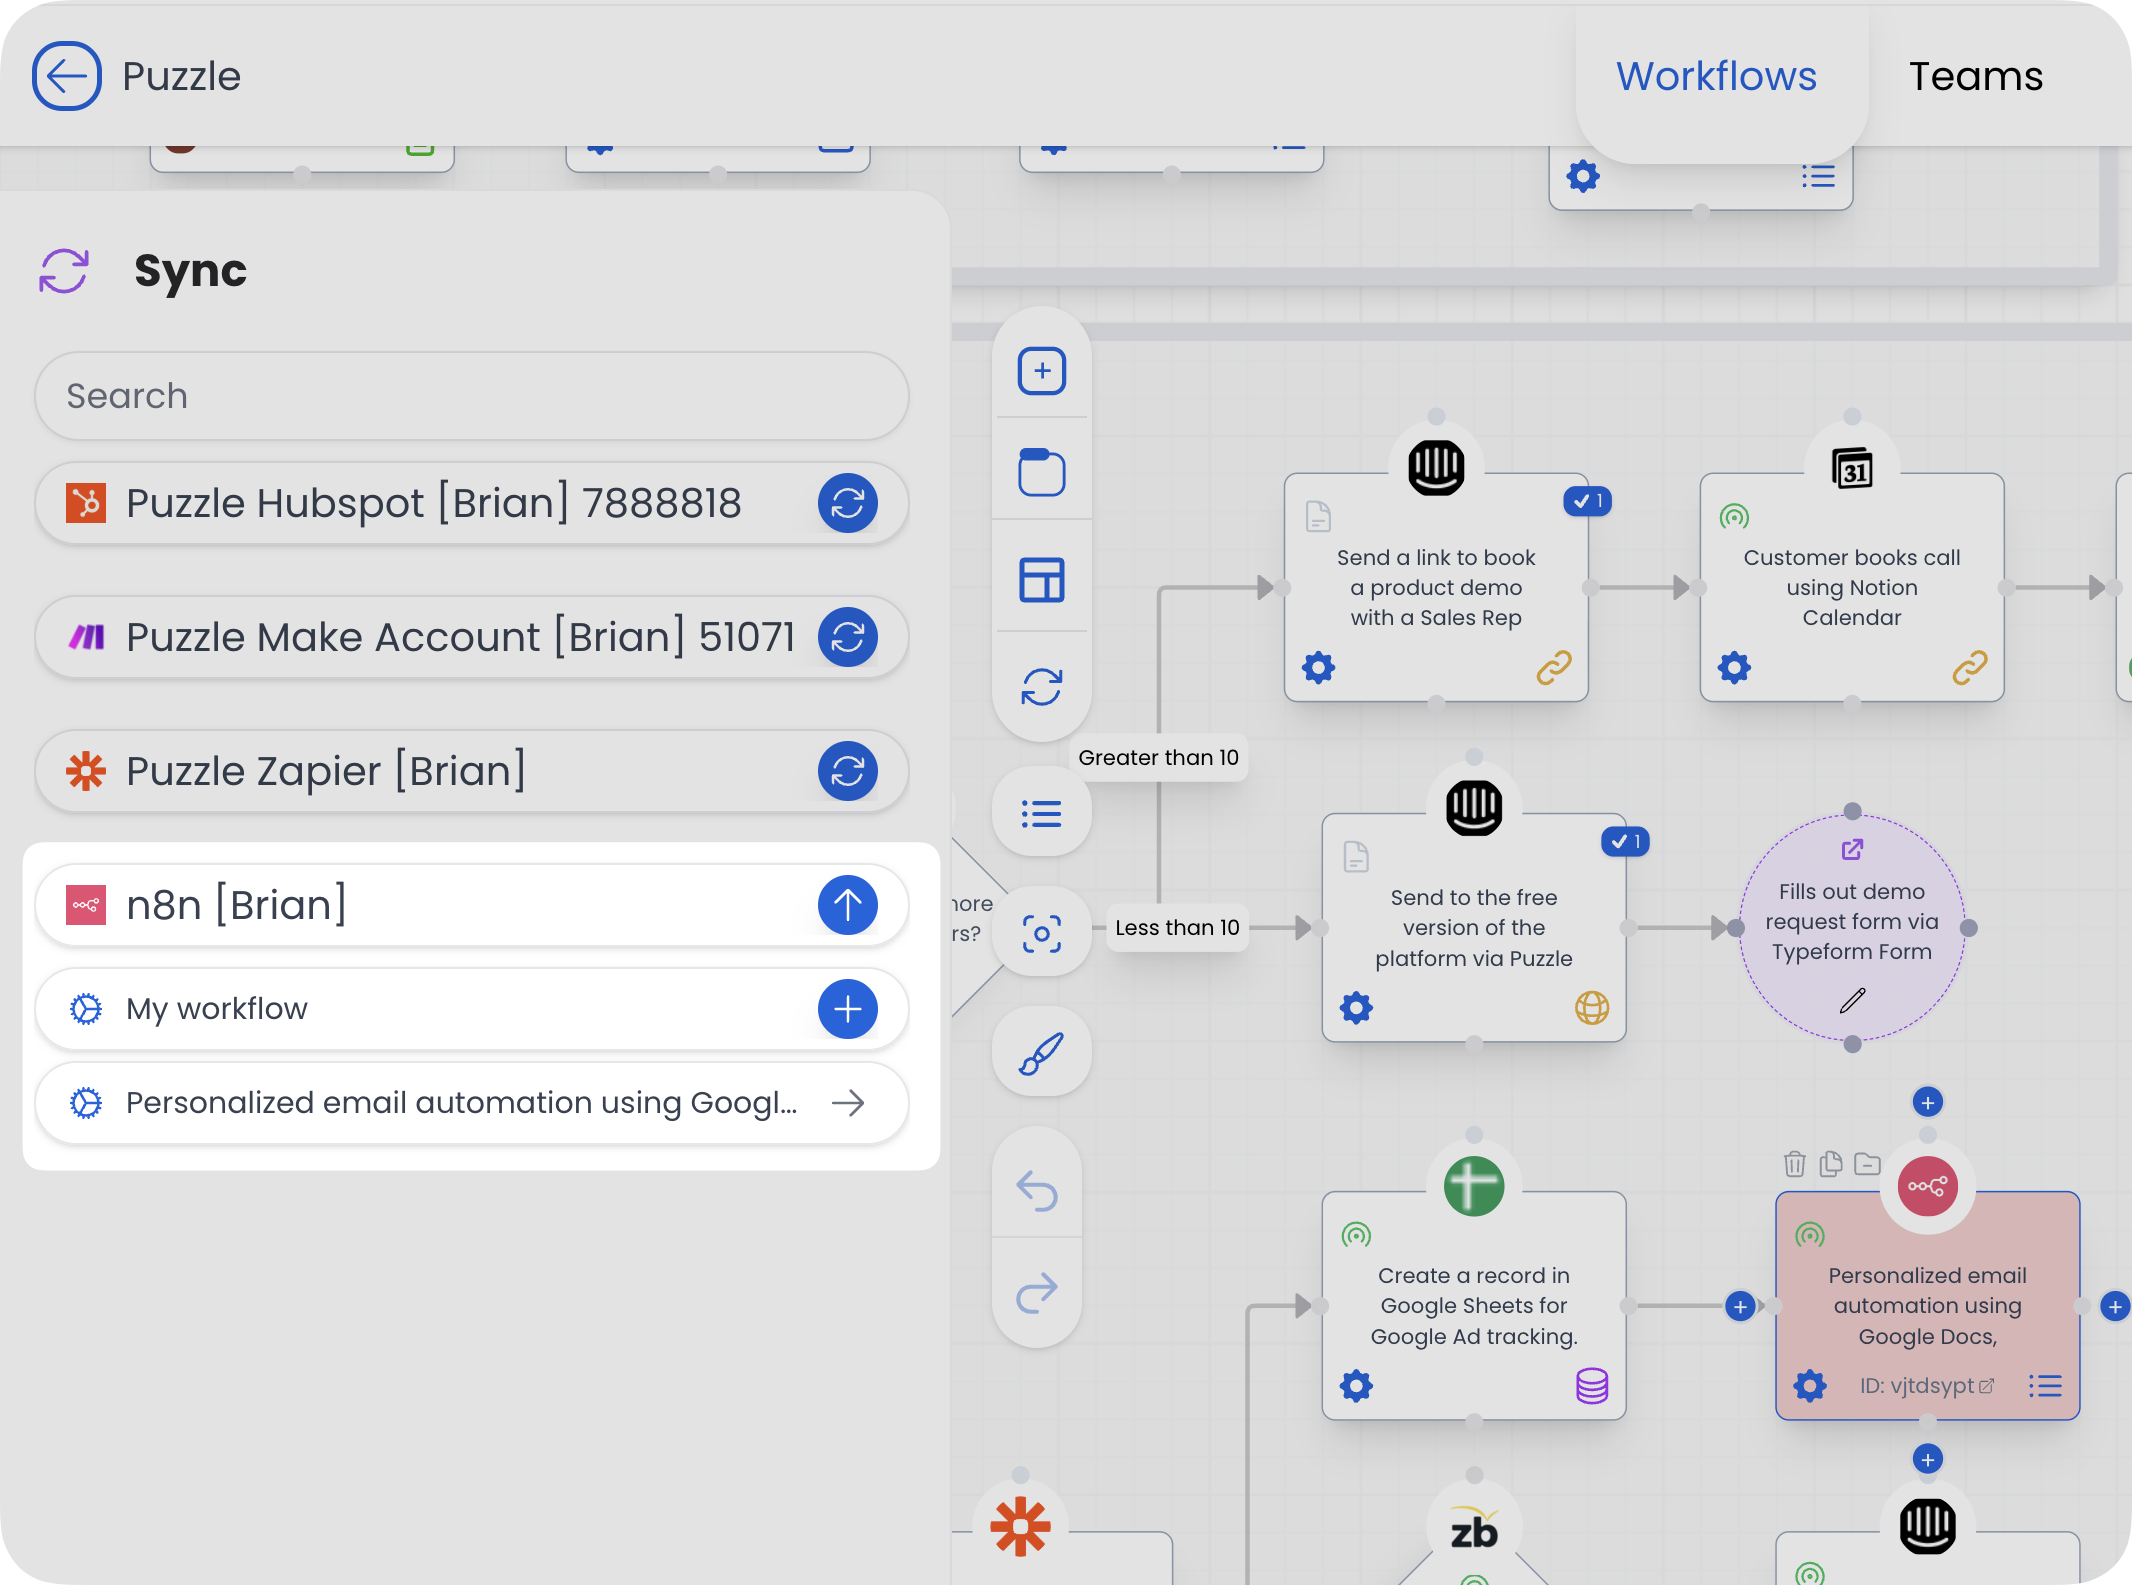
Task: Click the Search input field
Action: pyautogui.click(x=471, y=396)
